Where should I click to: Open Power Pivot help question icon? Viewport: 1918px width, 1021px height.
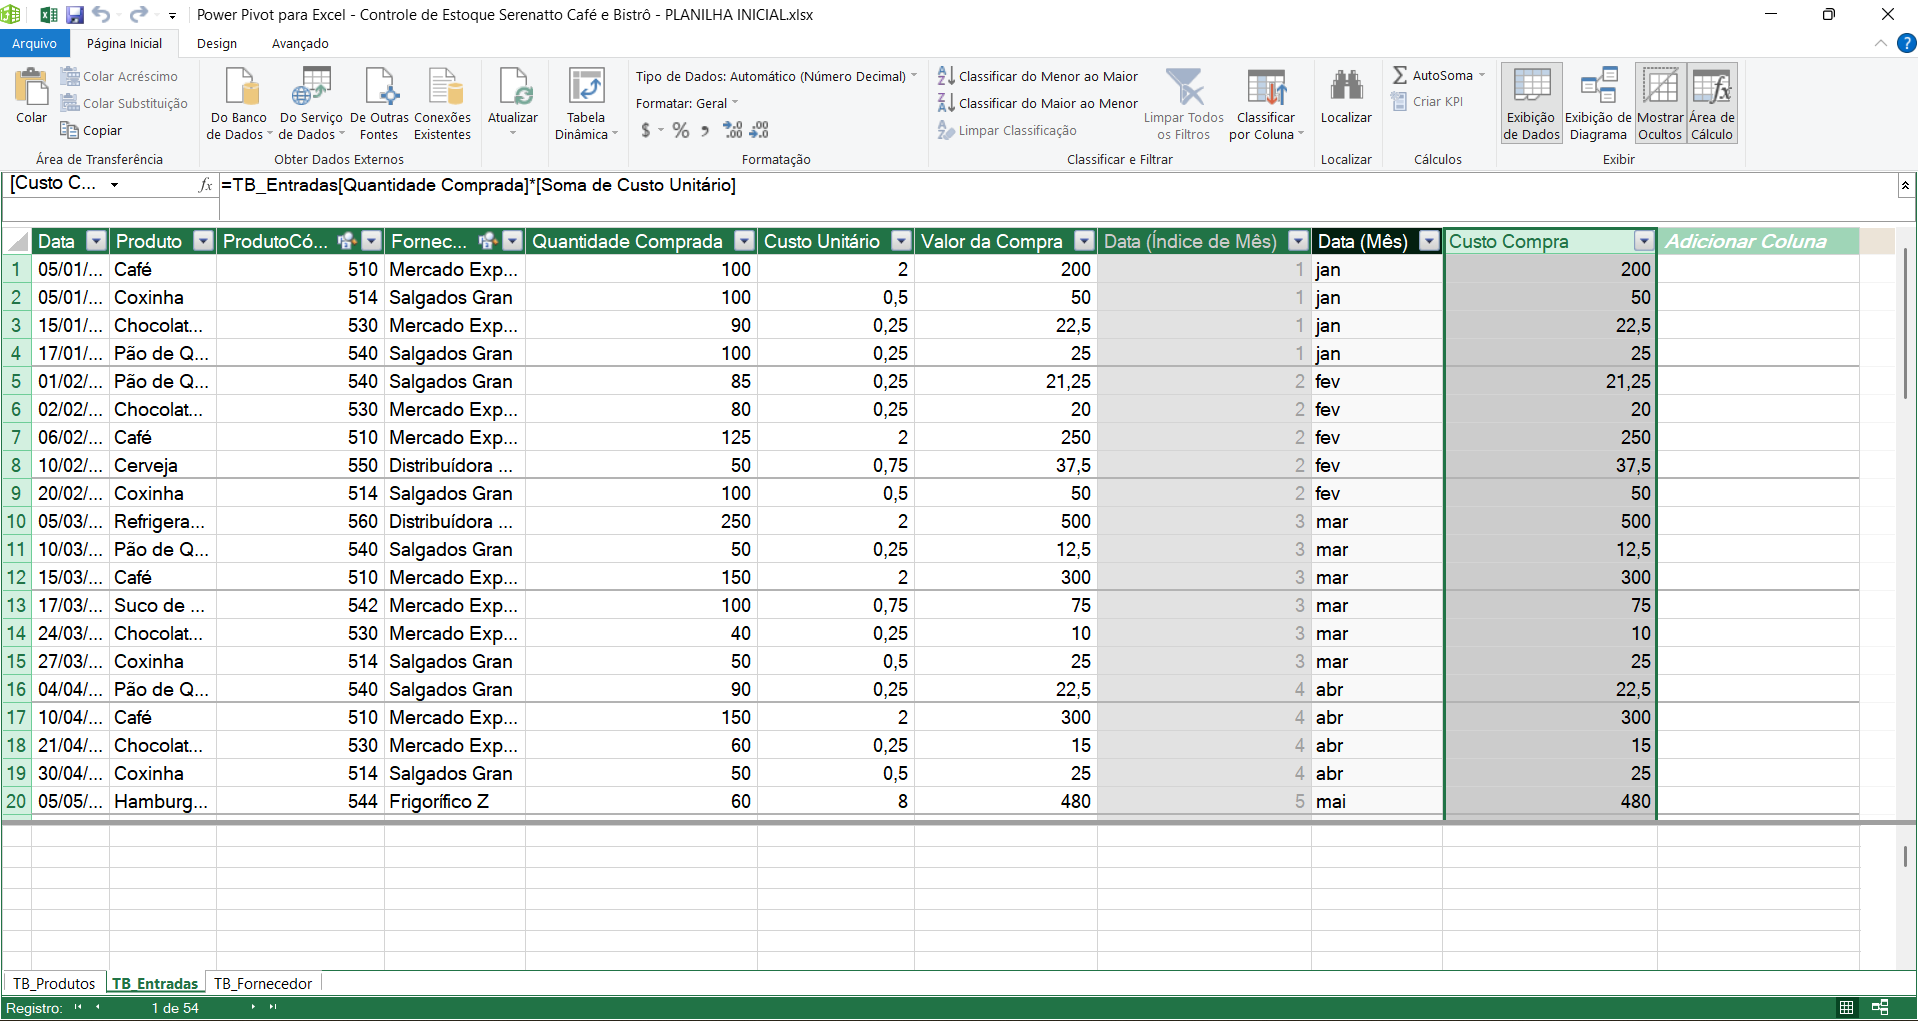point(1906,43)
